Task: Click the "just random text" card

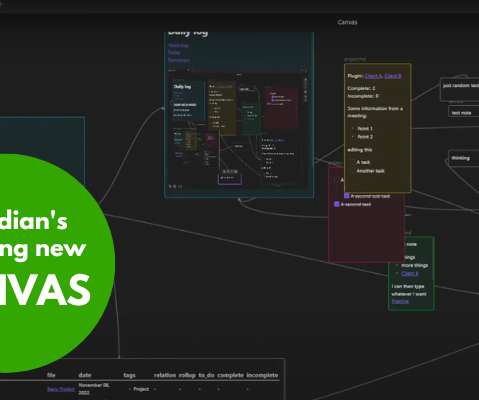Action: click(x=460, y=89)
